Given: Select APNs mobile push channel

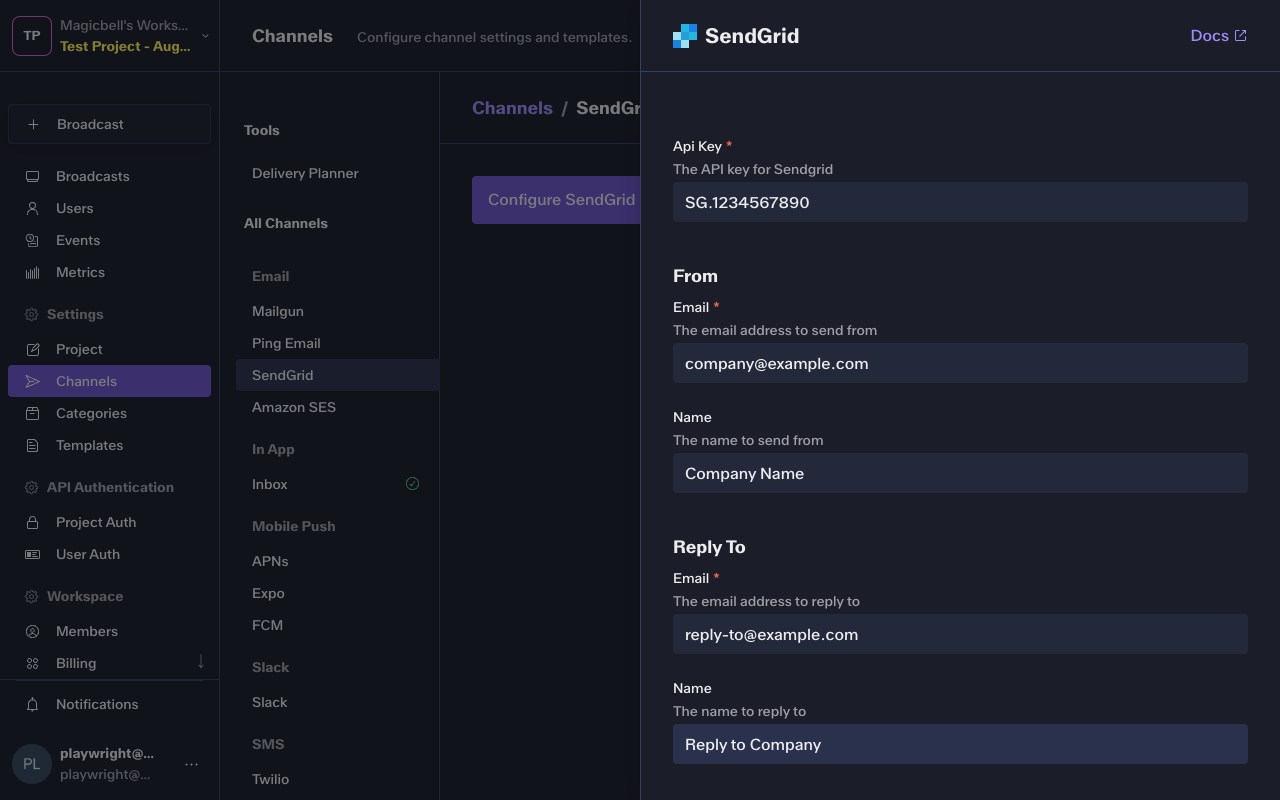Looking at the screenshot, I should 337,561.
